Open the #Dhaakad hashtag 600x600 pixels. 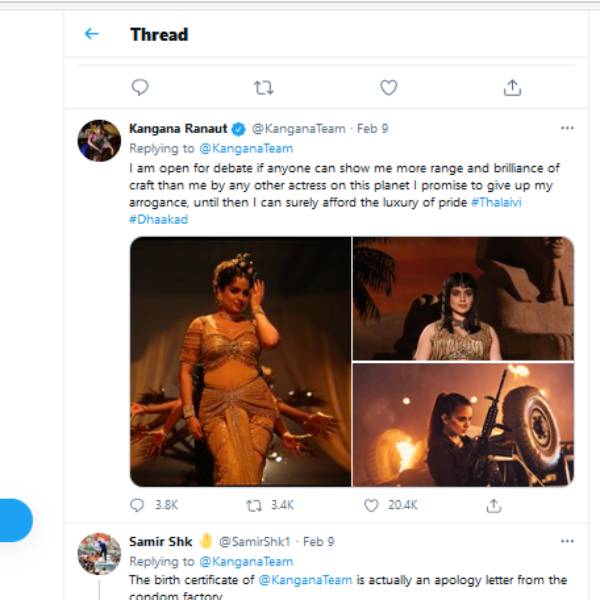(158, 219)
